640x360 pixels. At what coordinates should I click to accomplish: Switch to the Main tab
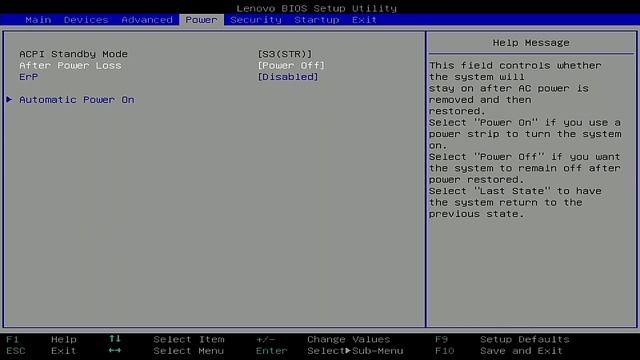(38, 20)
